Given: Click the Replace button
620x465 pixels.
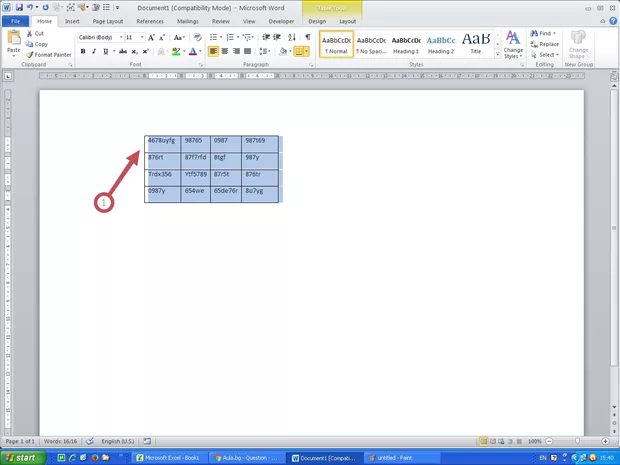Looking at the screenshot, I should [x=545, y=44].
